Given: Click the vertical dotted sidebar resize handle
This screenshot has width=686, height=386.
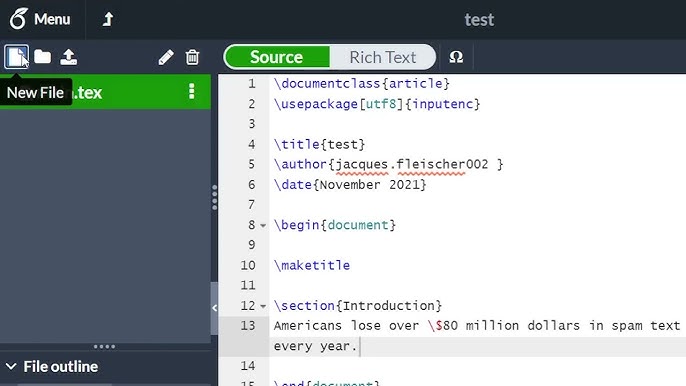Looking at the screenshot, I should 214,197.
